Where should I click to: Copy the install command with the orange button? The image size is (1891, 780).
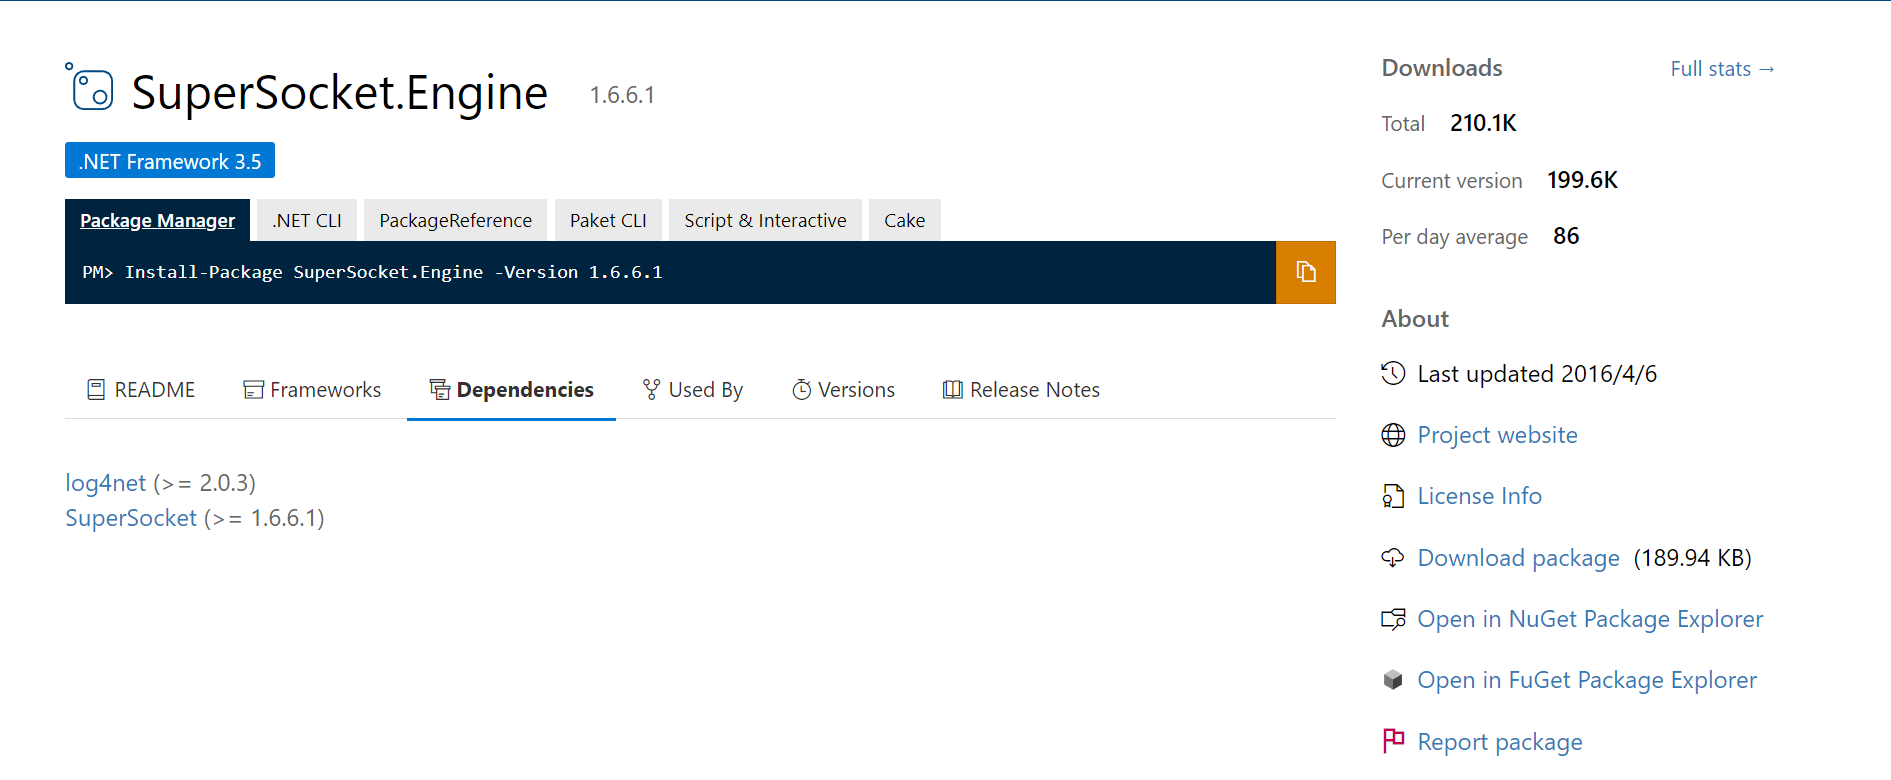pyautogui.click(x=1305, y=272)
